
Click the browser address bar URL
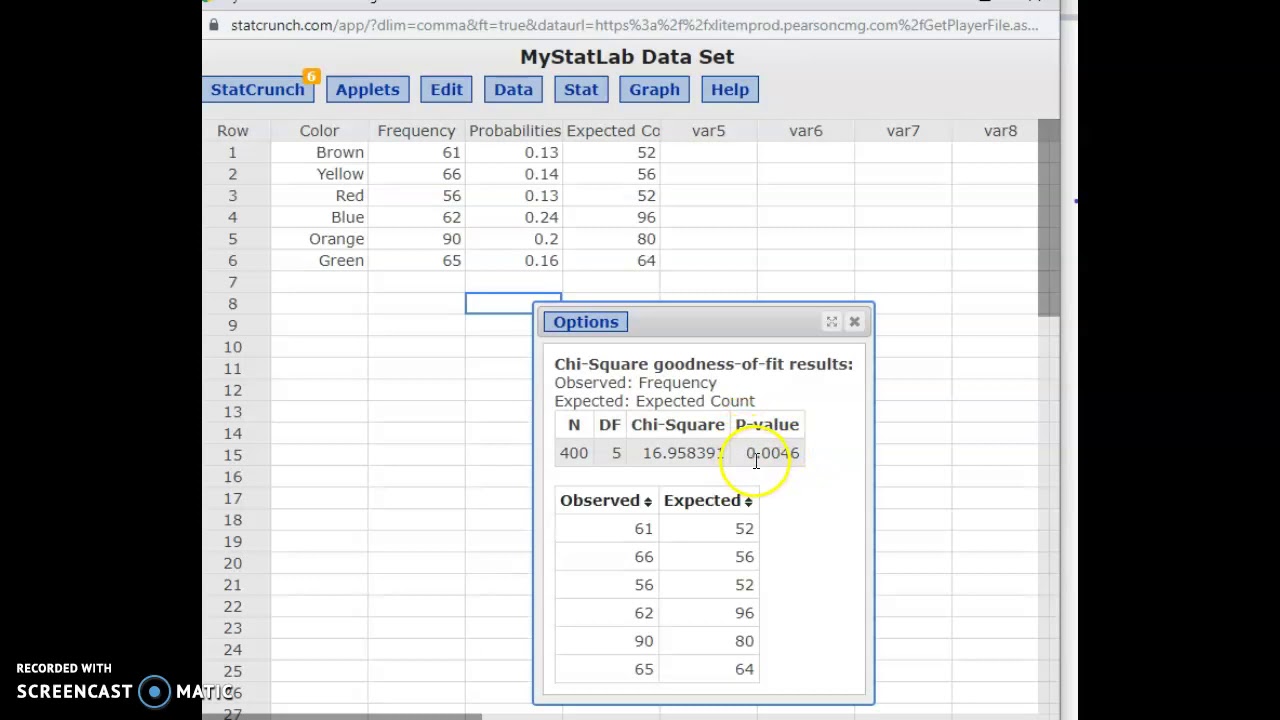(634, 25)
